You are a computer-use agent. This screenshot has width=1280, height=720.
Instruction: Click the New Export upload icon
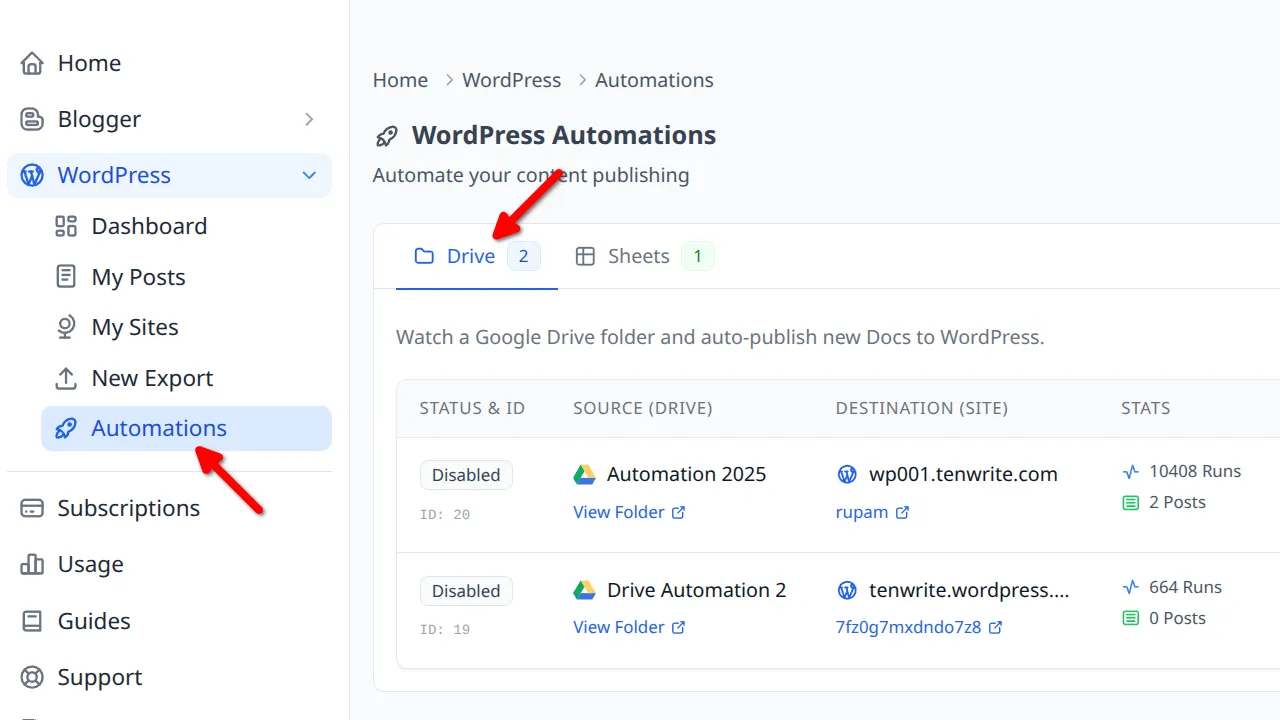pos(66,377)
